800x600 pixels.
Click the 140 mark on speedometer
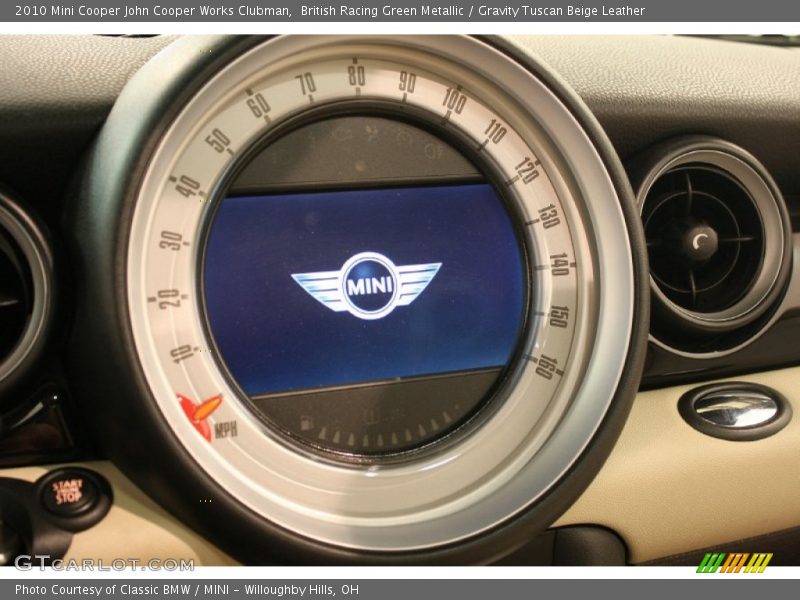[x=560, y=264]
